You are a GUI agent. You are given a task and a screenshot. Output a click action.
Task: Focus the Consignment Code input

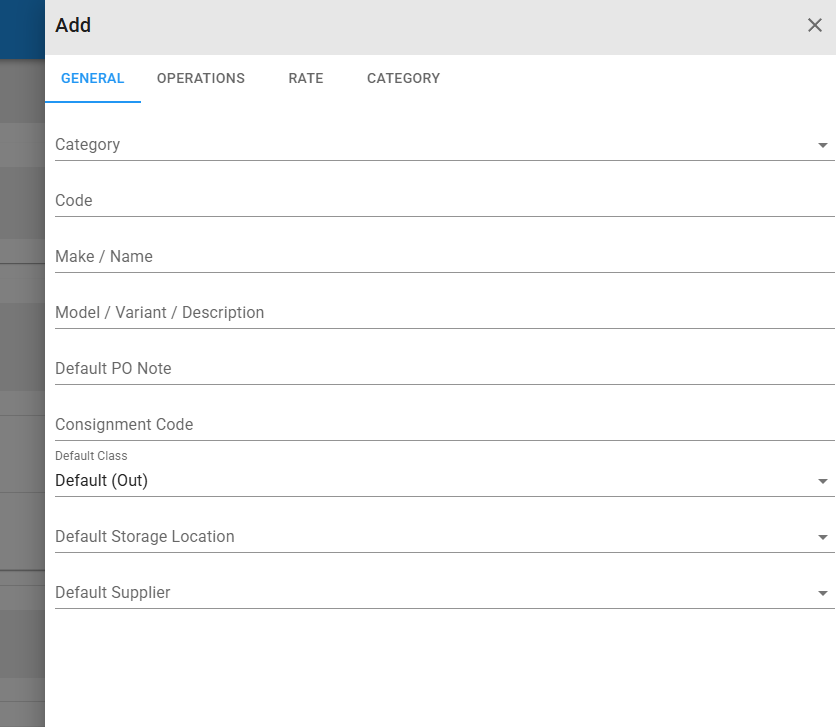pos(445,424)
